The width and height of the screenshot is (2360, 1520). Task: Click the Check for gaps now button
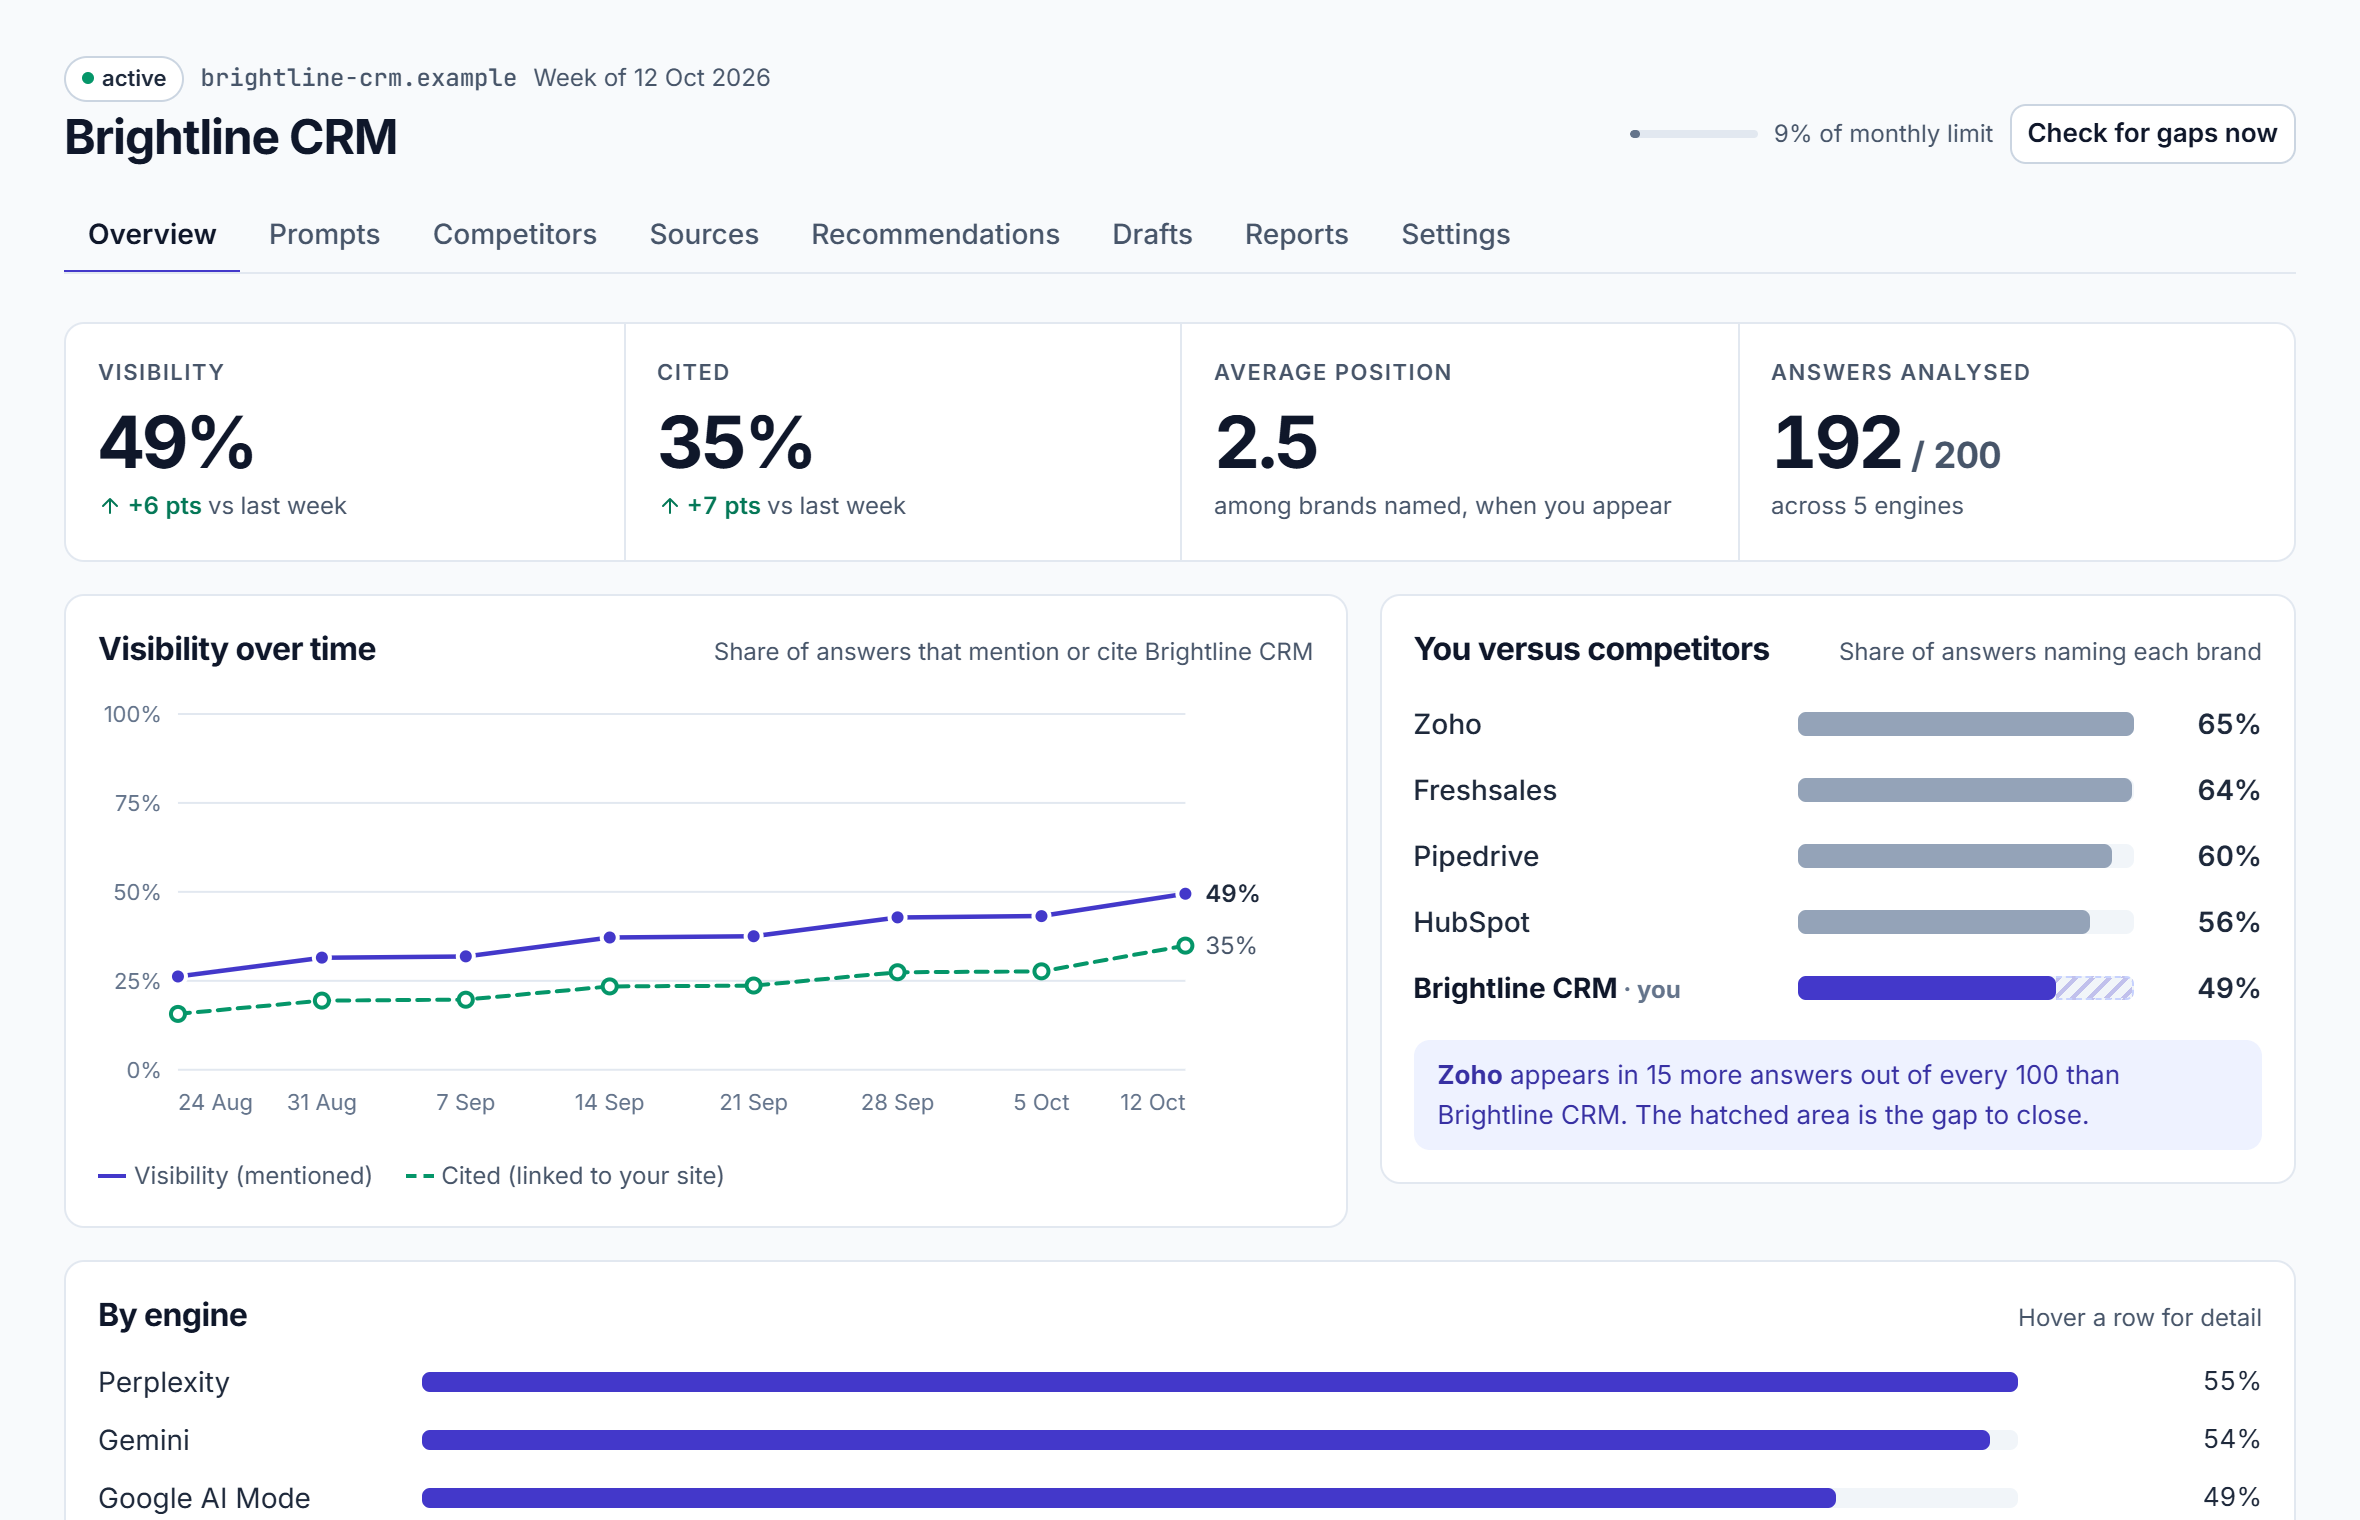(2152, 134)
